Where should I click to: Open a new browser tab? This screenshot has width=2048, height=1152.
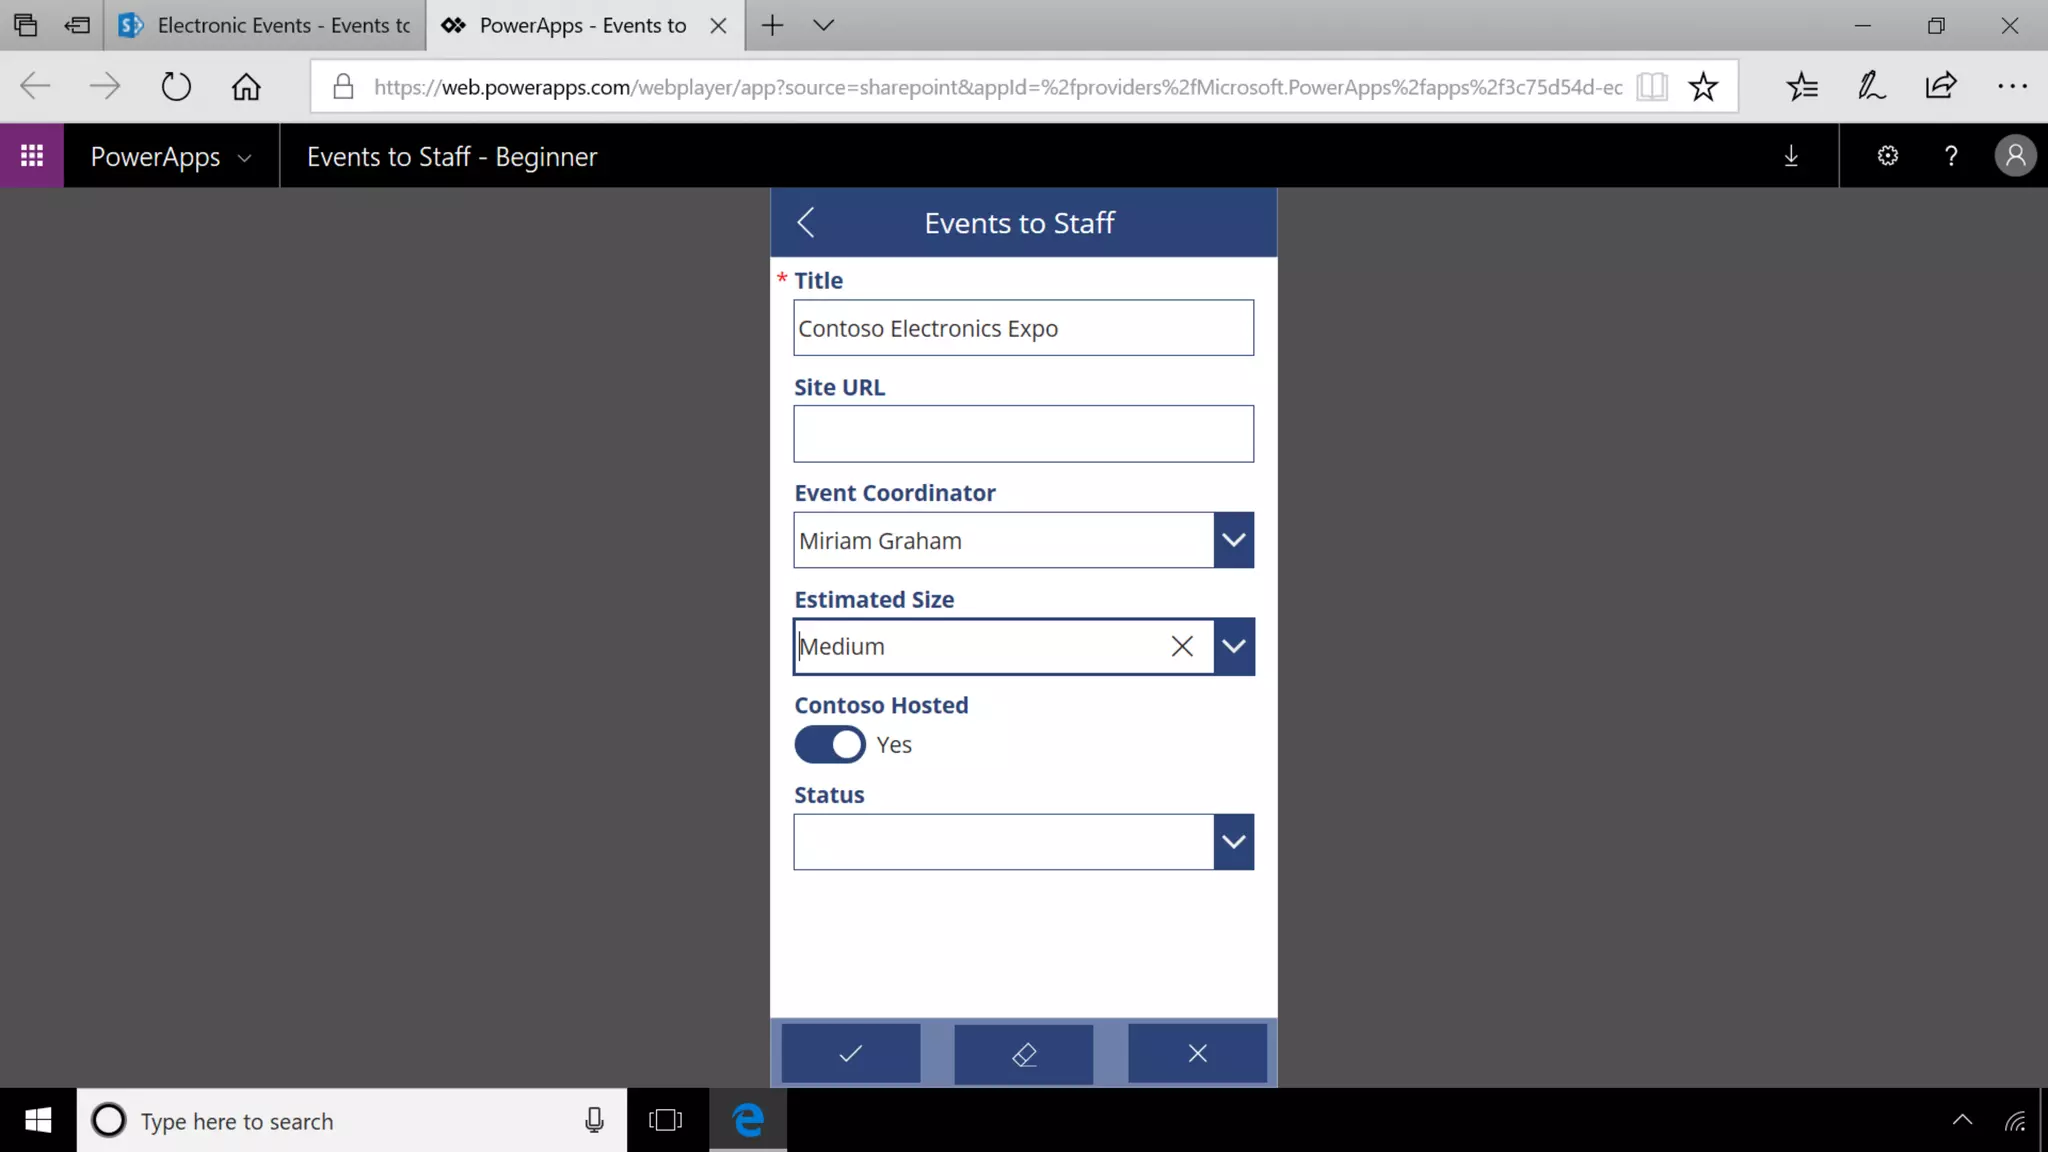click(x=772, y=26)
